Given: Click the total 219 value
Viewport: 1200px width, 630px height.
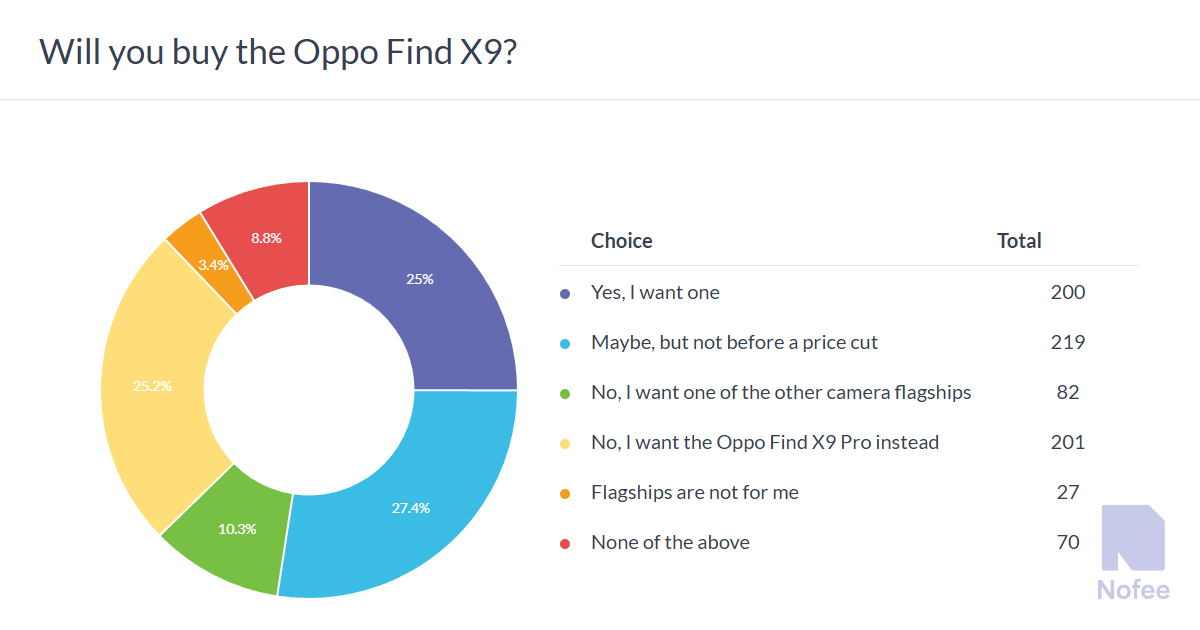Looking at the screenshot, I should click(1067, 342).
